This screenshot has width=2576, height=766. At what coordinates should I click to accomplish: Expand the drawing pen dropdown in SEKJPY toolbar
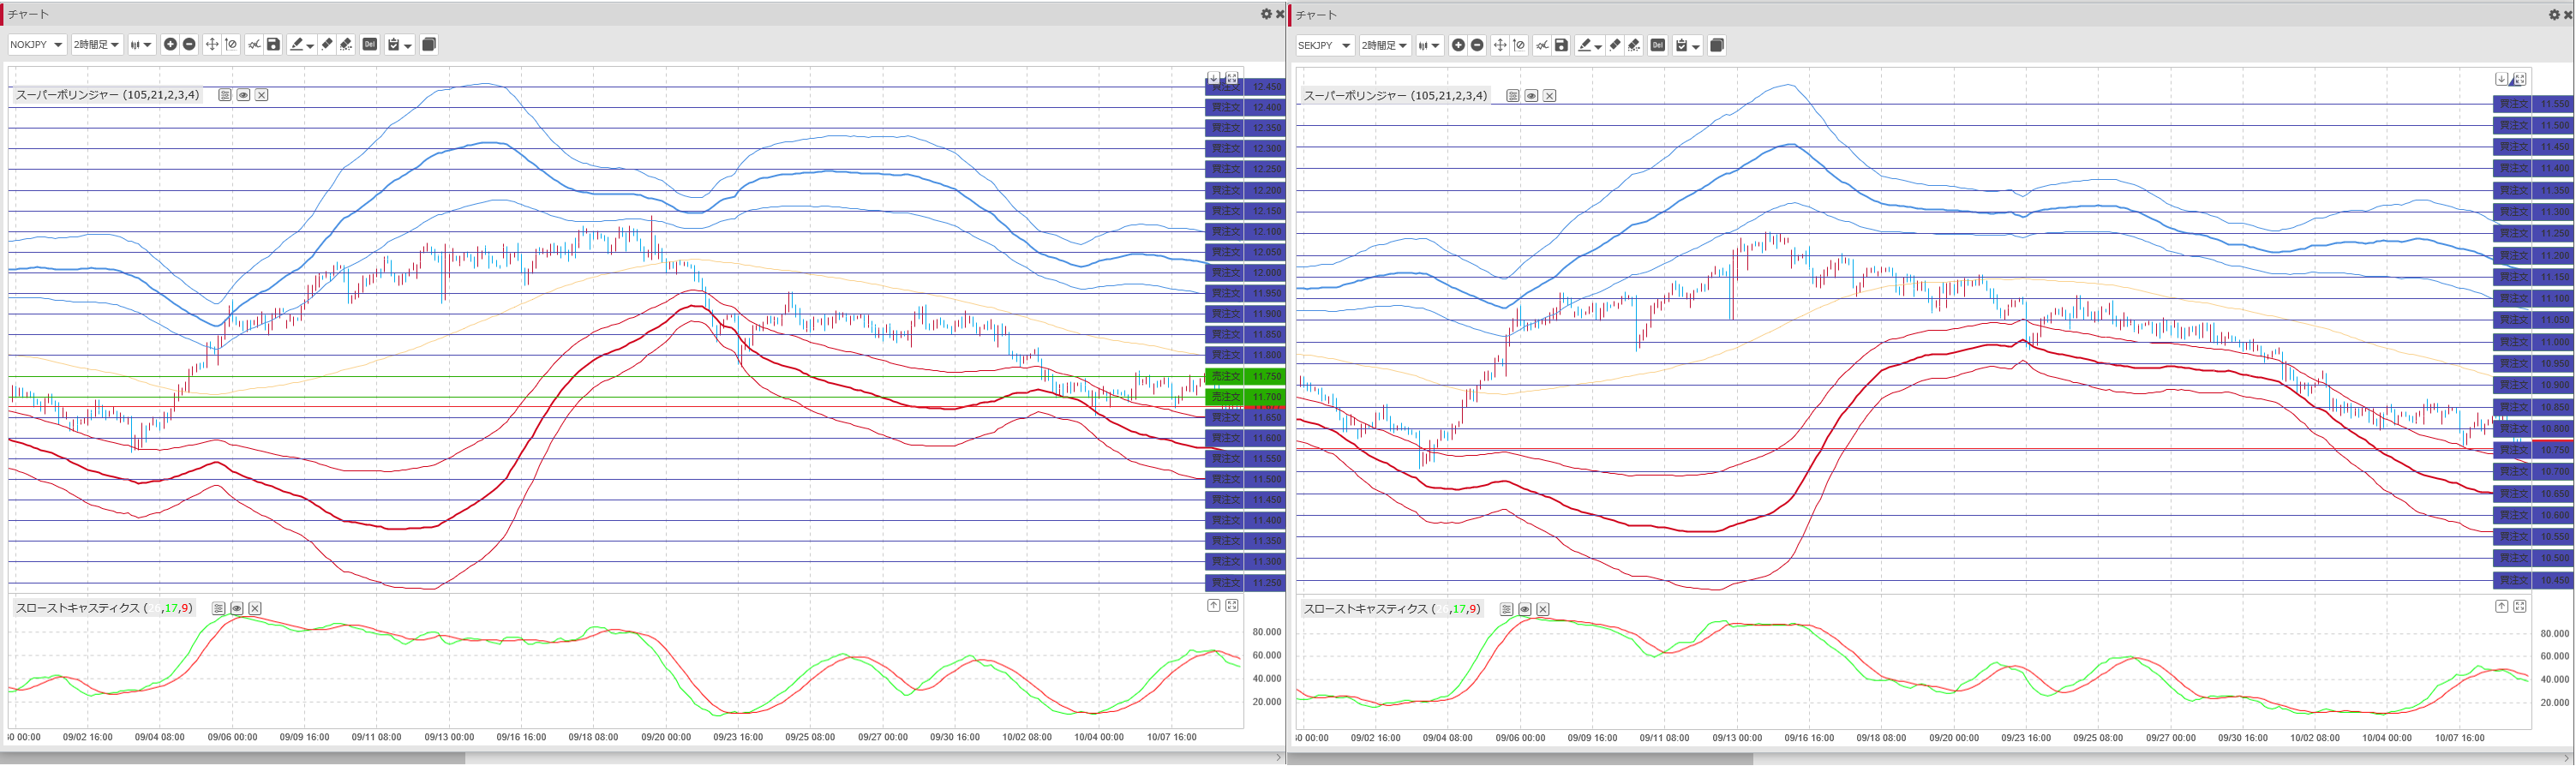click(x=1598, y=46)
